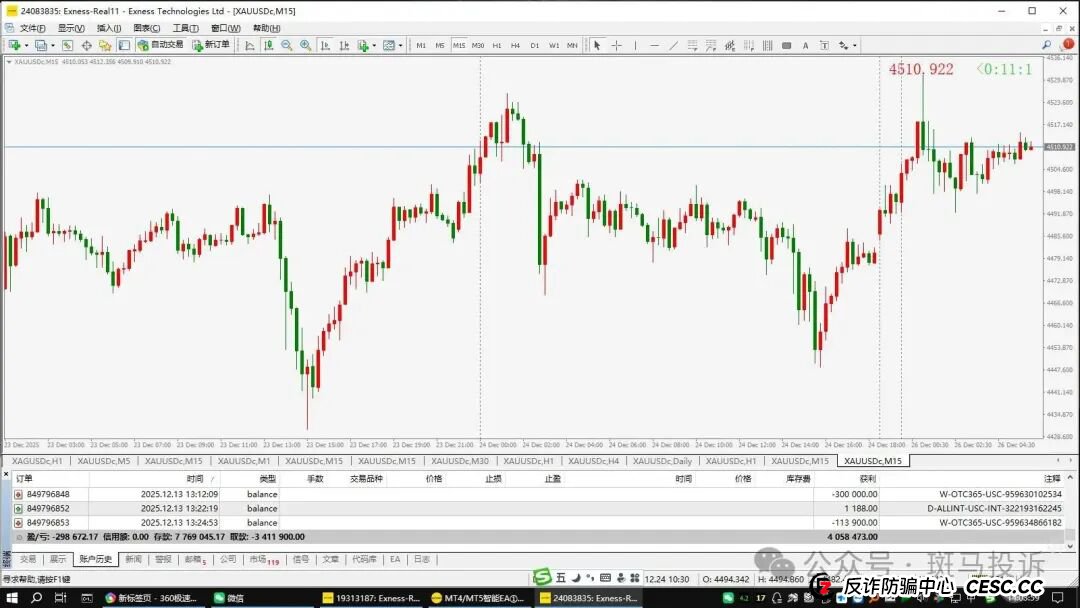Screen dimensions: 1080x608
Task: Expand the new chart dropdown arrow
Action: pyautogui.click(x=24, y=45)
